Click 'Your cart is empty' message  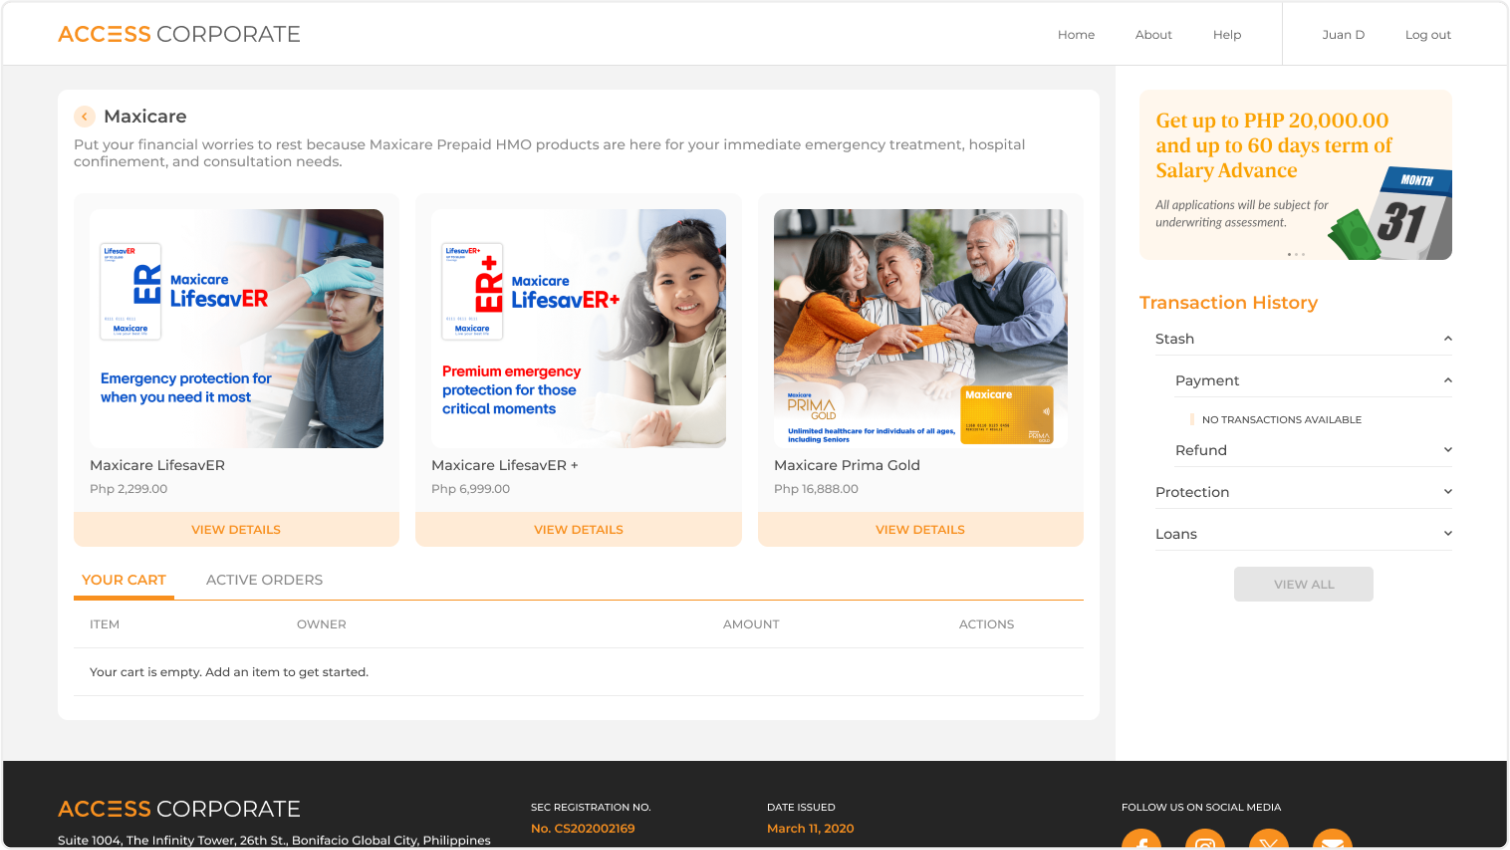(229, 672)
